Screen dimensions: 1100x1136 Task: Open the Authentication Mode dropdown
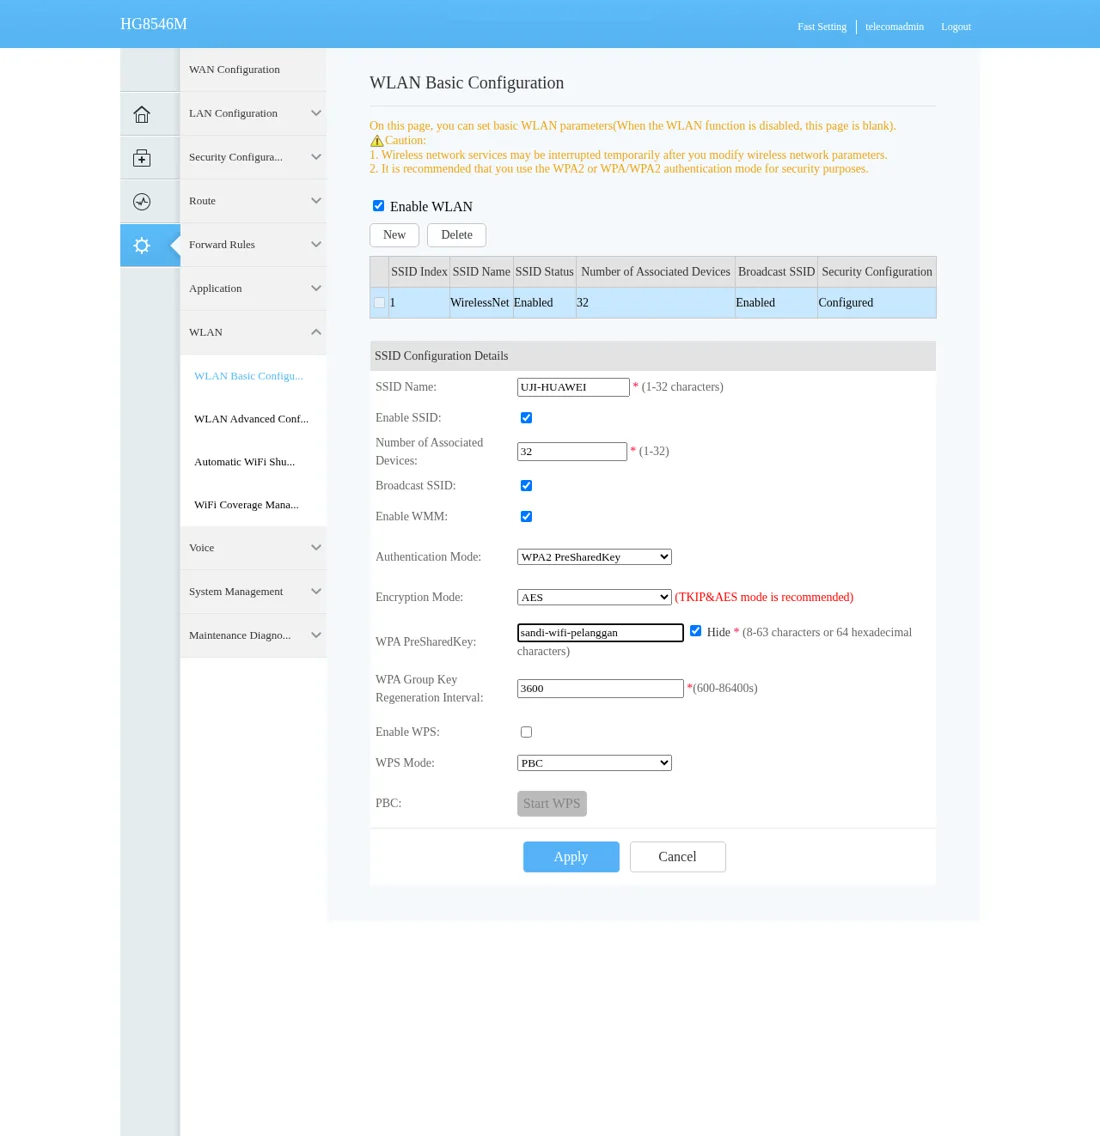[x=594, y=556]
